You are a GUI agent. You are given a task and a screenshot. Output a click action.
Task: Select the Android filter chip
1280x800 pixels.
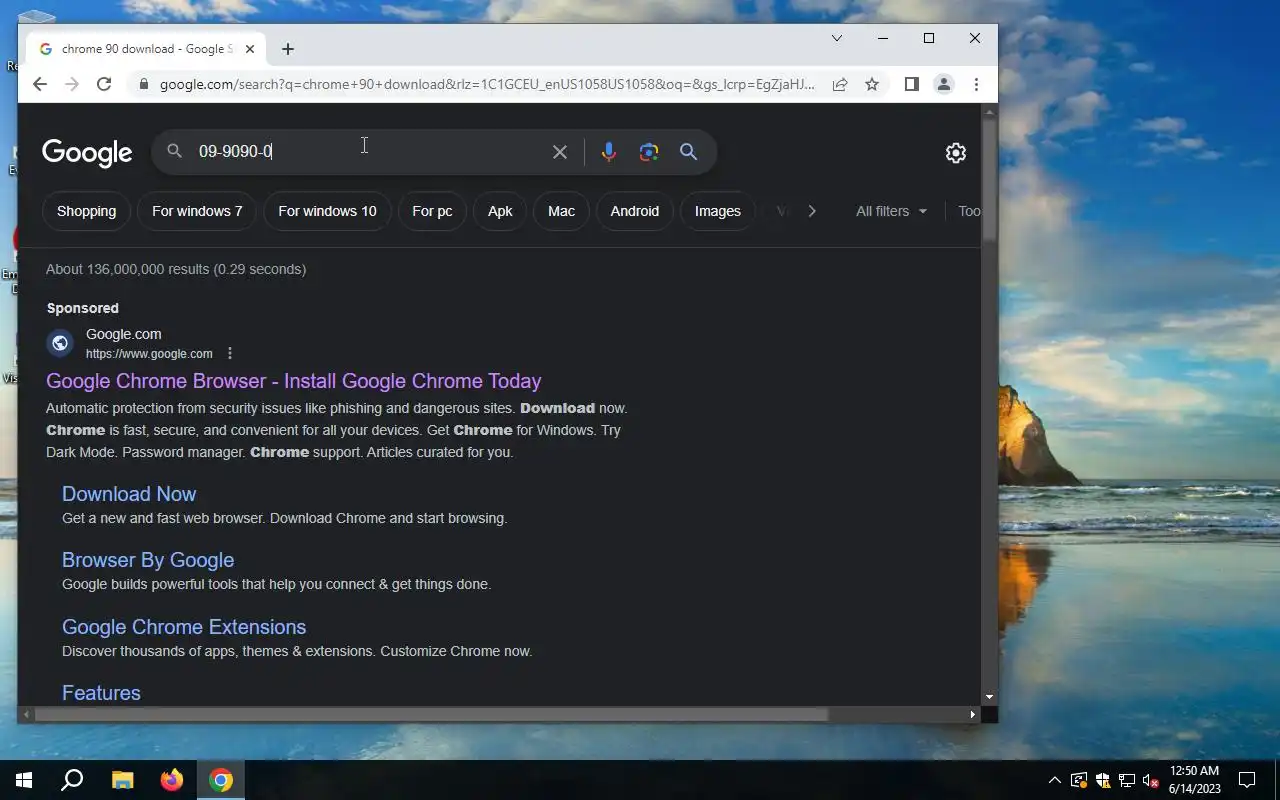[x=635, y=211]
